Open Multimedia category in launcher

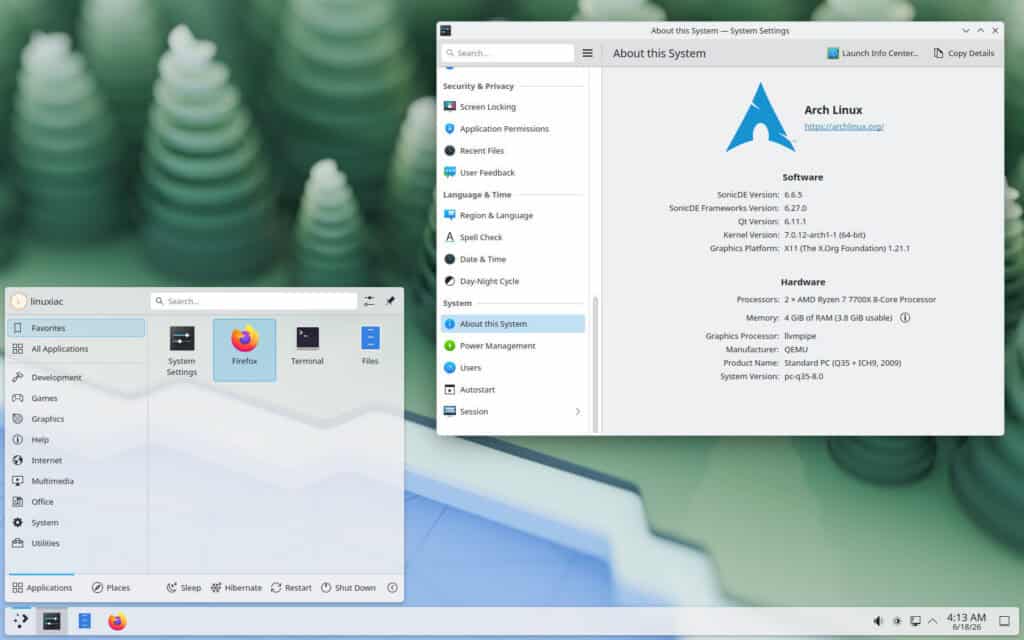point(76,481)
